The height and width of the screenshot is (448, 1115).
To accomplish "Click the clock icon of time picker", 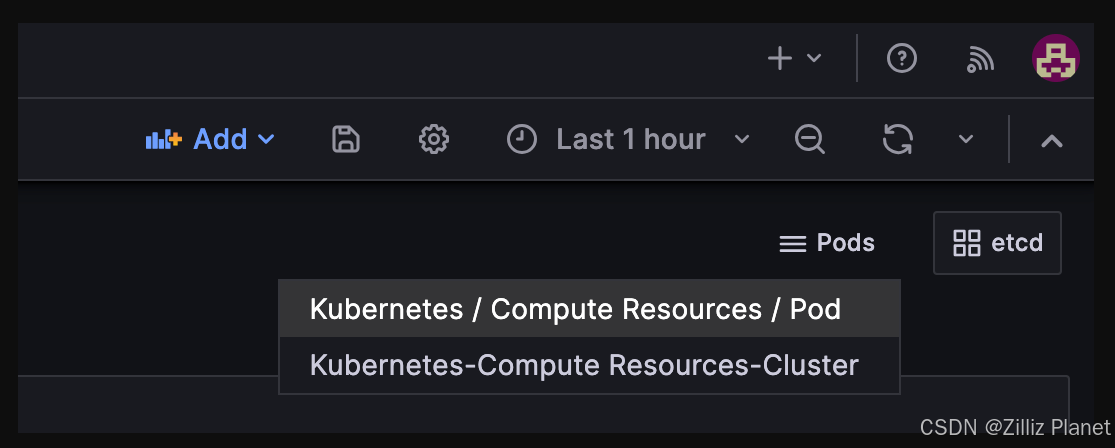I will point(522,139).
